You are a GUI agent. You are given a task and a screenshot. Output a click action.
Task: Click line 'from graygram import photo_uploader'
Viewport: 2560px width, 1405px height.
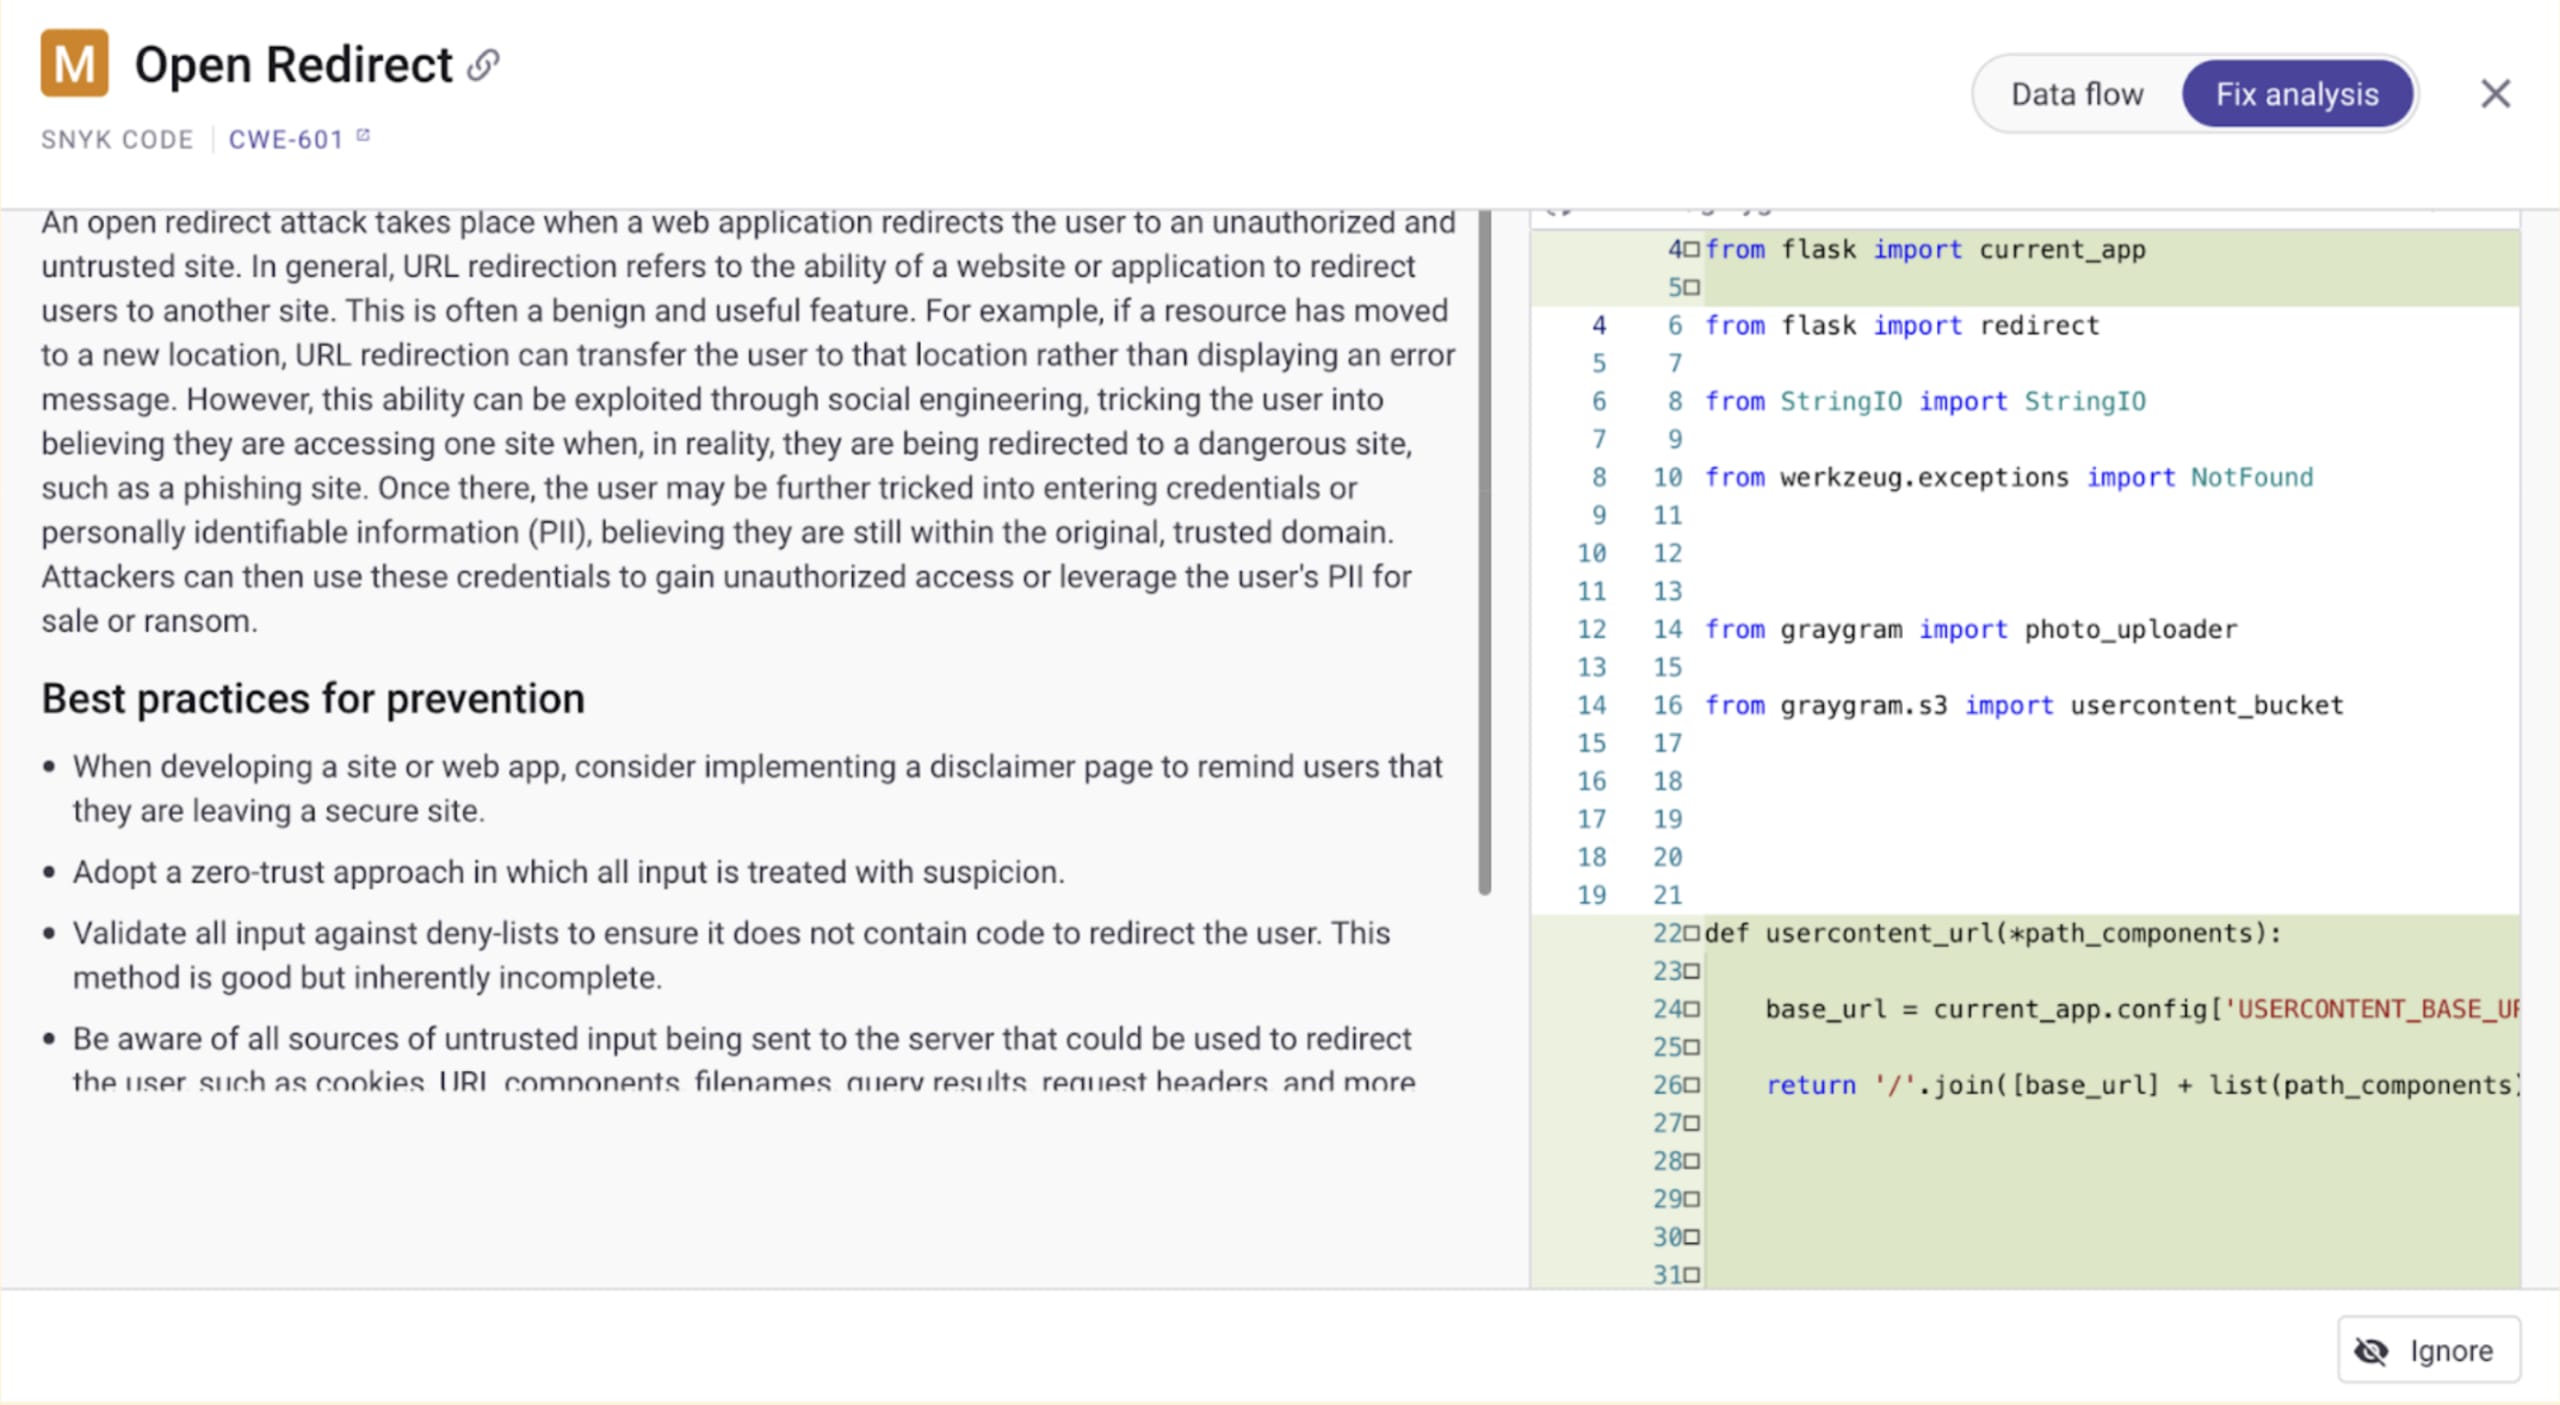coord(1970,629)
